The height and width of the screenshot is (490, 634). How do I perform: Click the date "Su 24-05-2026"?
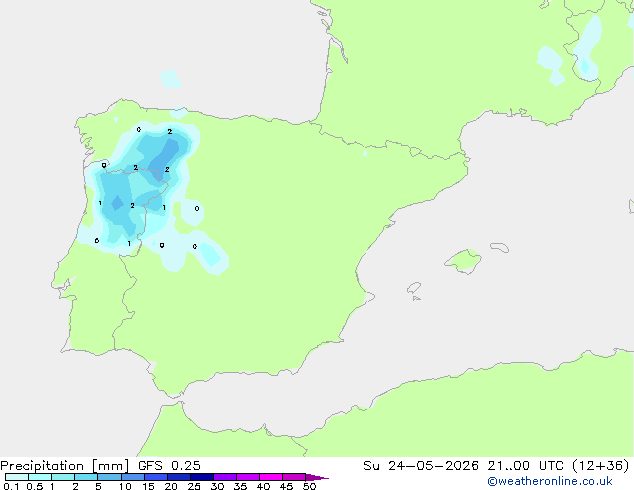[x=421, y=466]
